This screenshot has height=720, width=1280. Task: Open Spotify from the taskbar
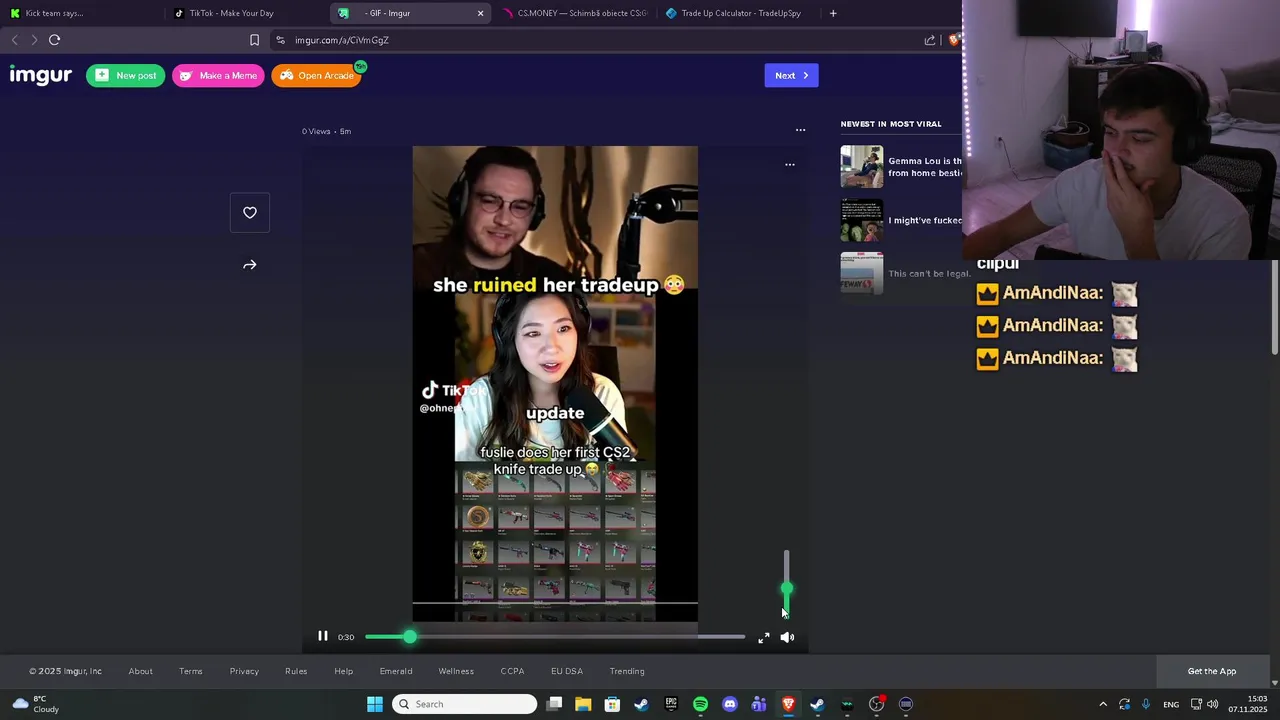click(x=700, y=704)
